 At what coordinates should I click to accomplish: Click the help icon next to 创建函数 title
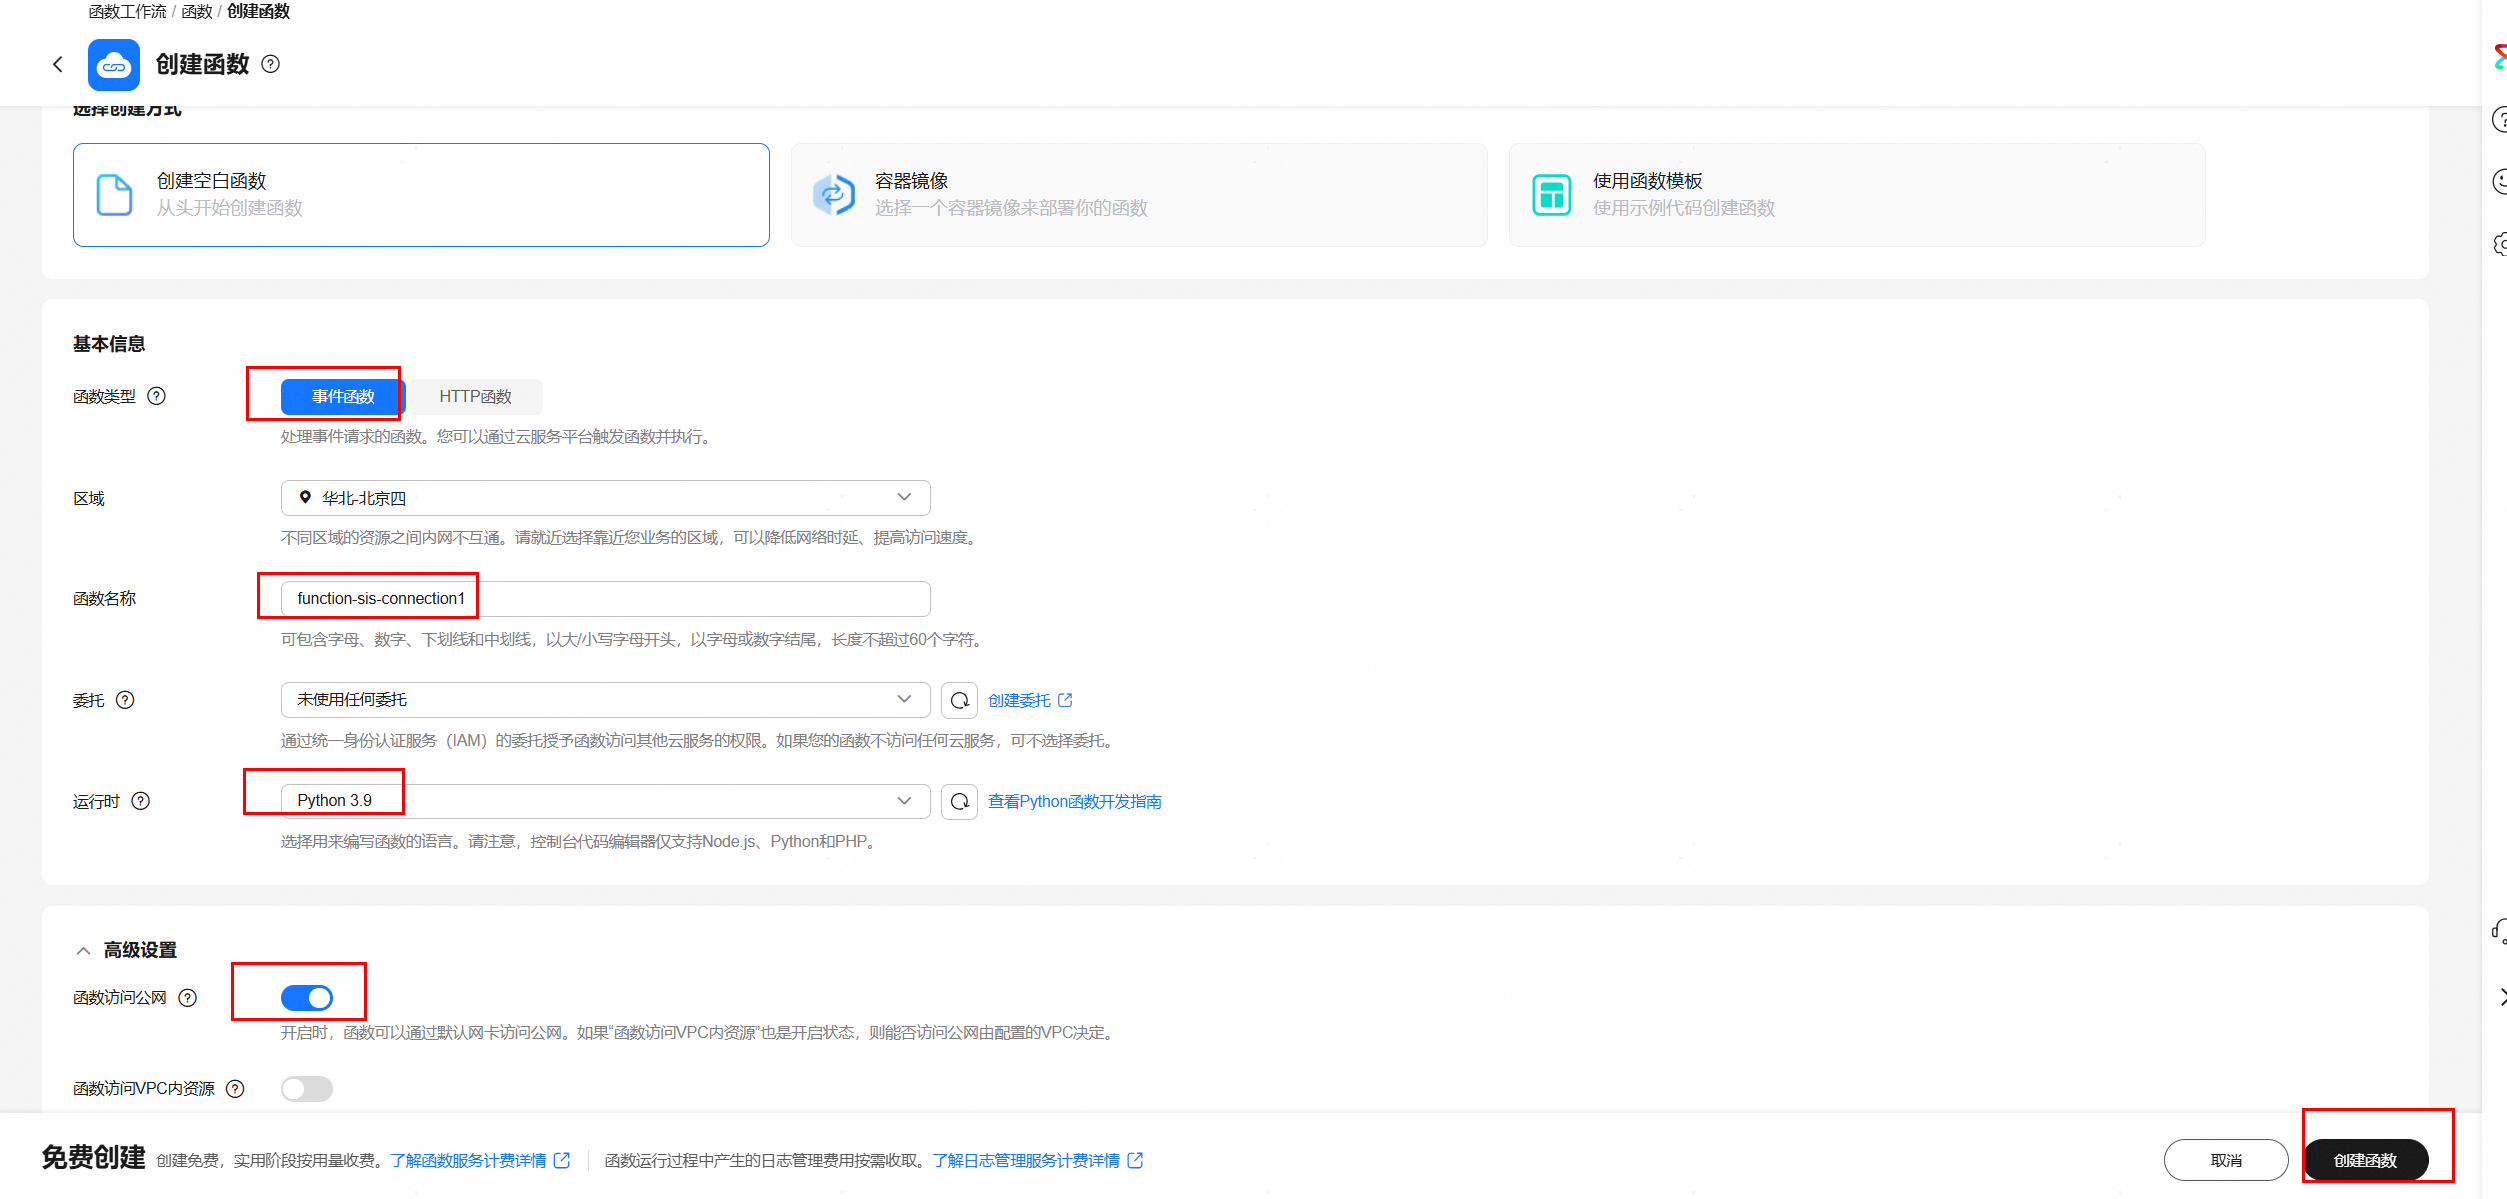click(x=270, y=64)
